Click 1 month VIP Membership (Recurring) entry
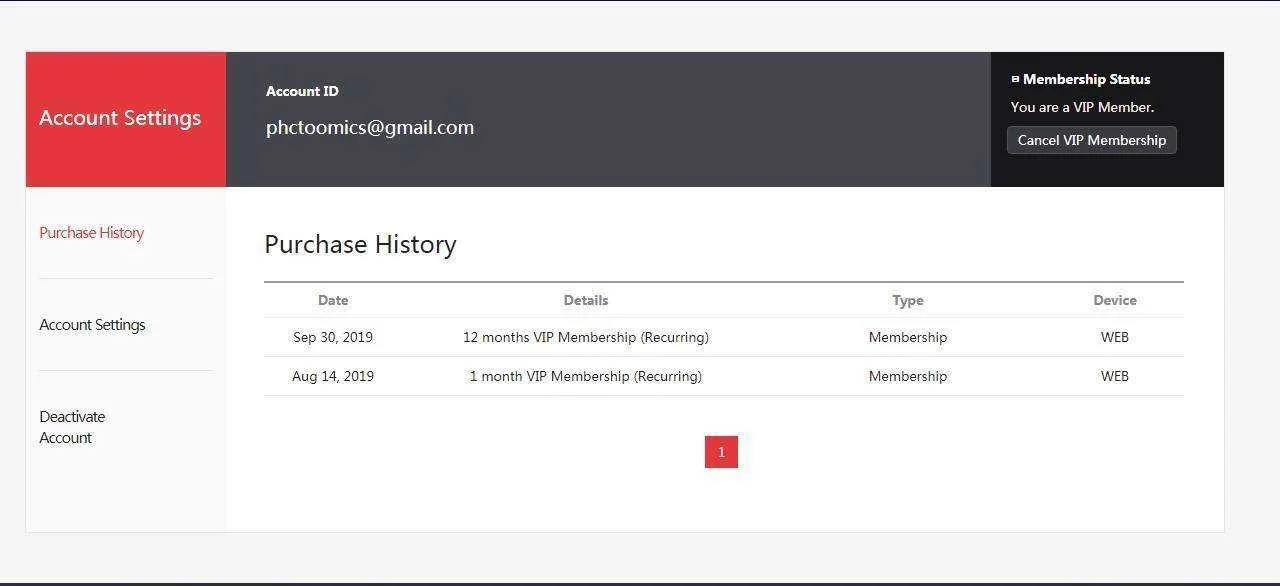The image size is (1280, 586). [586, 376]
